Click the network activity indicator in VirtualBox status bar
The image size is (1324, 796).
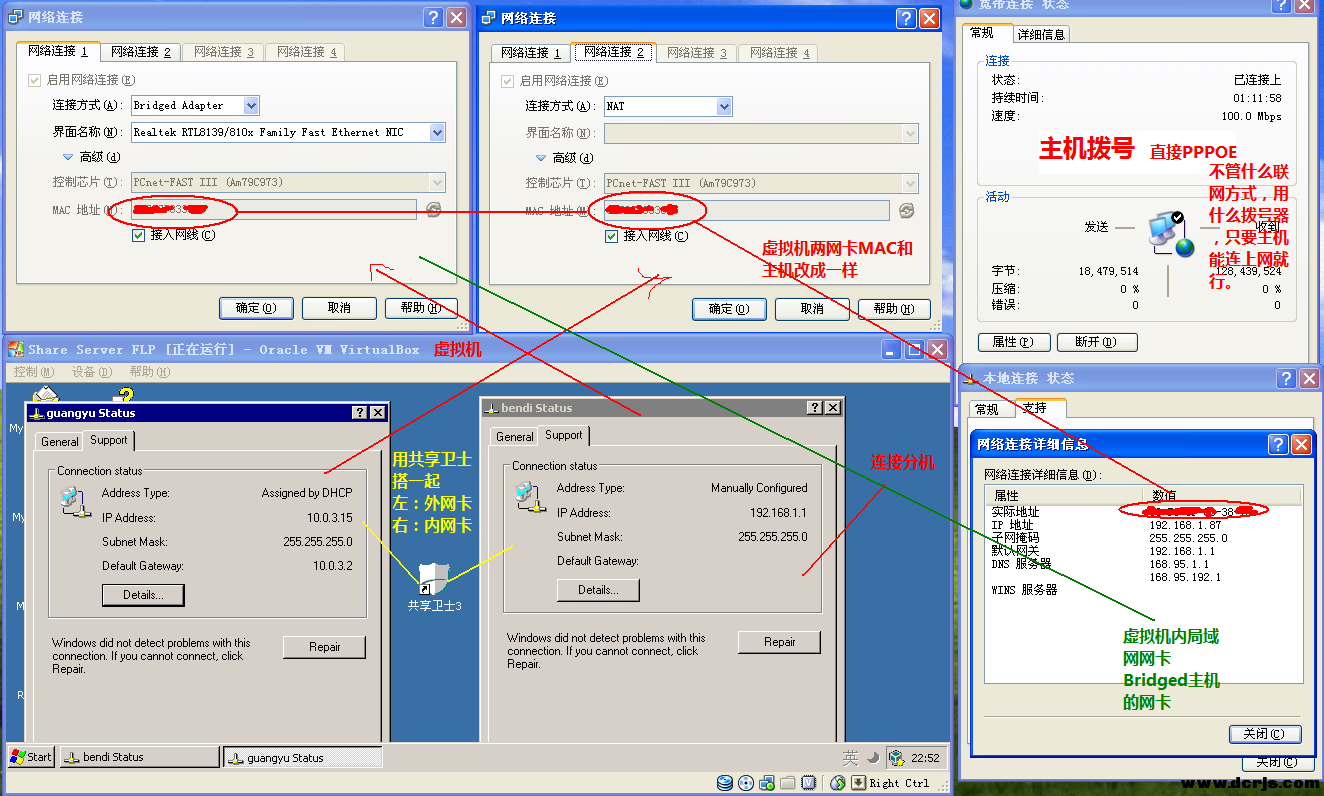click(x=767, y=783)
